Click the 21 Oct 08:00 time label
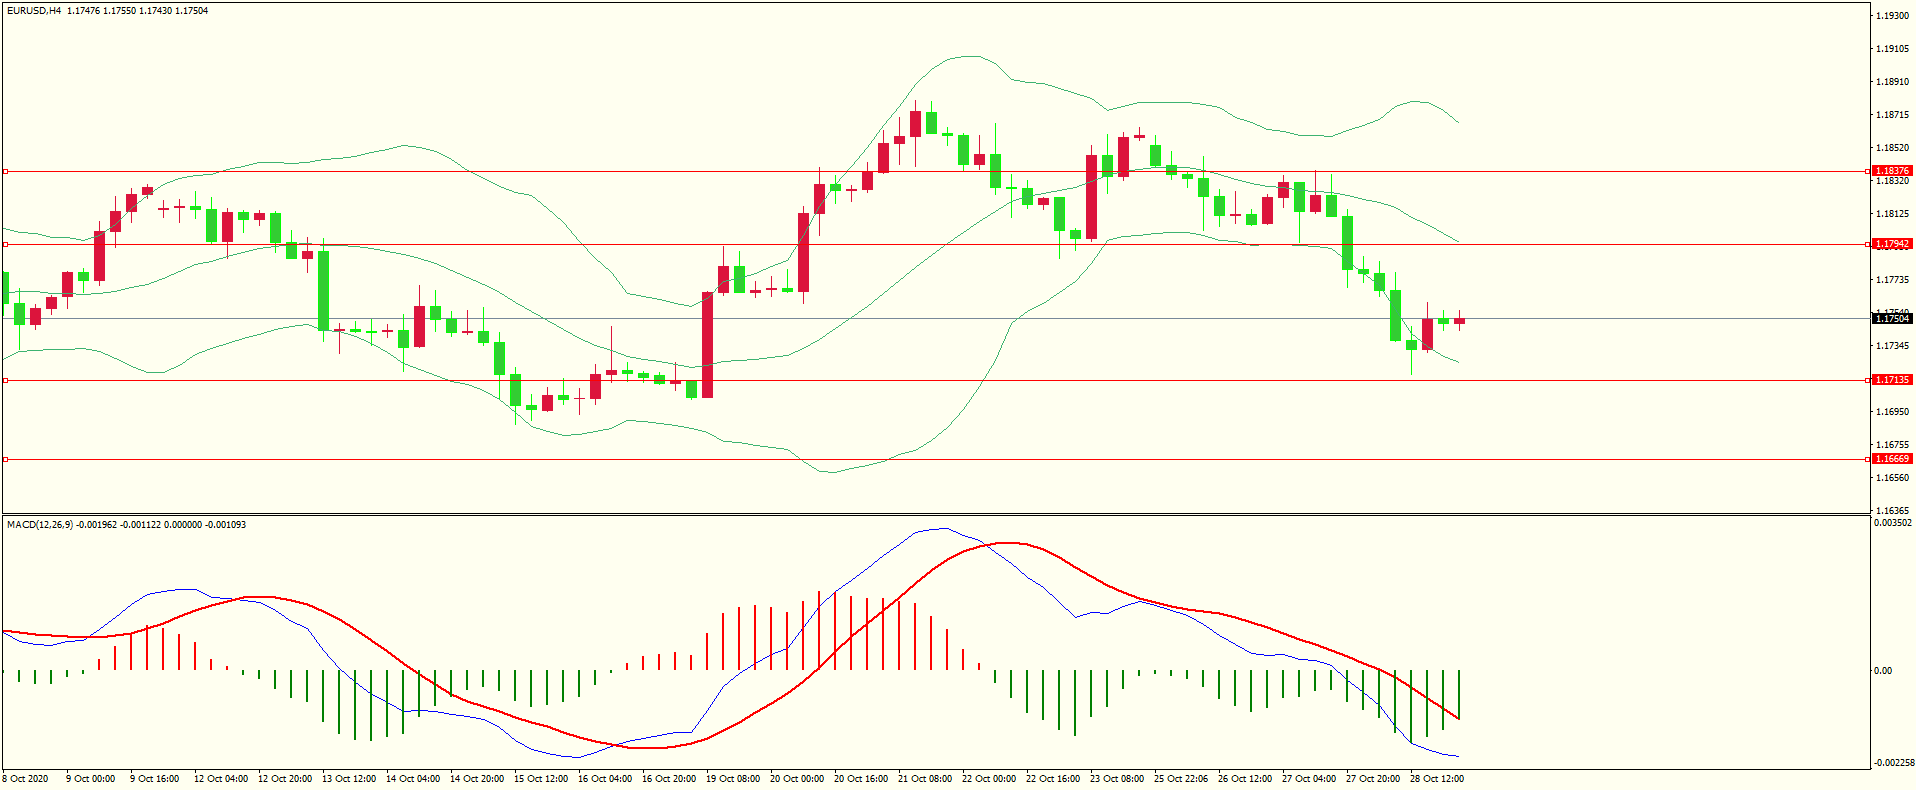 tap(925, 779)
